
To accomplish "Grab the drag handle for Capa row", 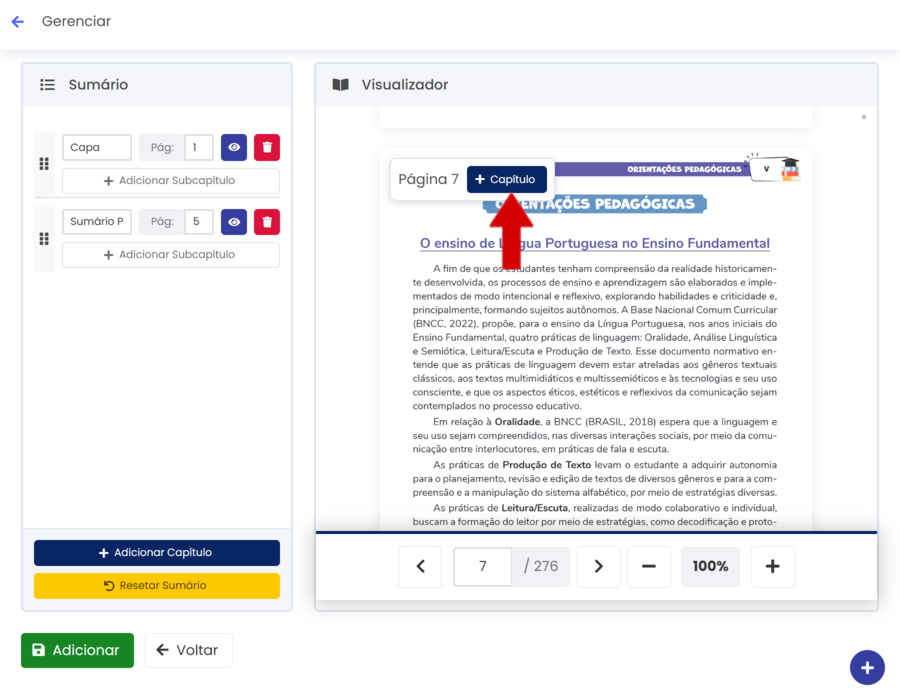I will coord(44,164).
